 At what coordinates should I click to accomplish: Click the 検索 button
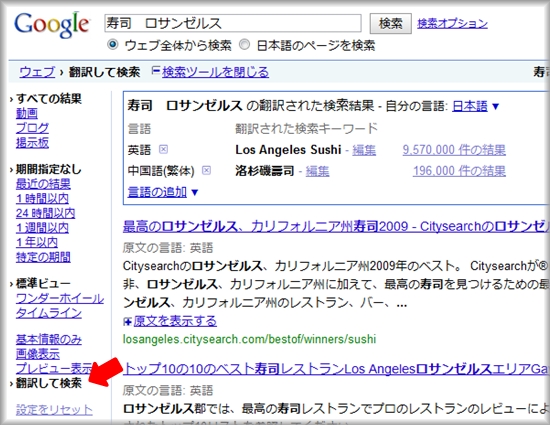pyautogui.click(x=390, y=23)
